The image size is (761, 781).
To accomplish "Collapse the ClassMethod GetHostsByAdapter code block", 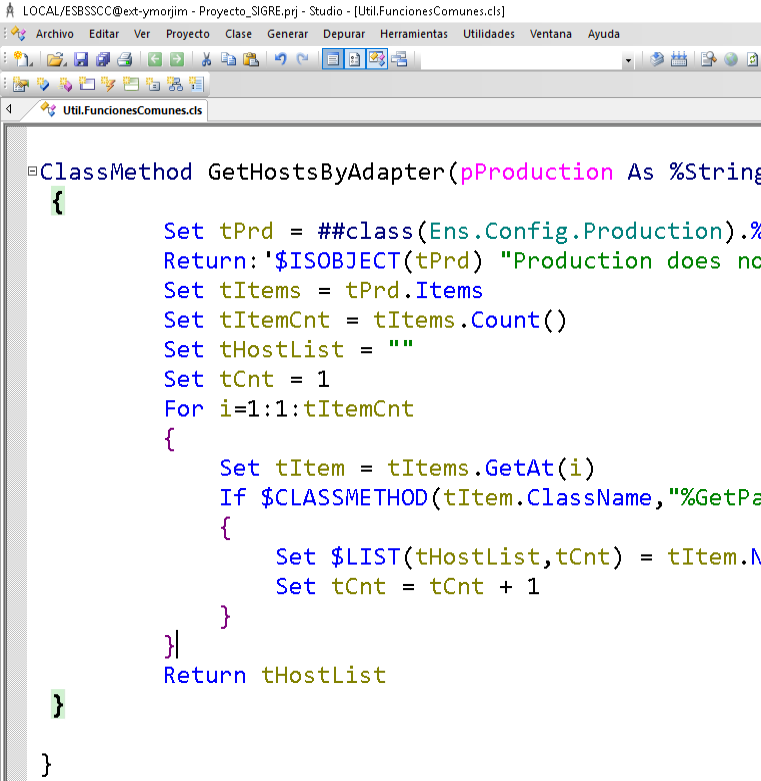I will pos(32,171).
